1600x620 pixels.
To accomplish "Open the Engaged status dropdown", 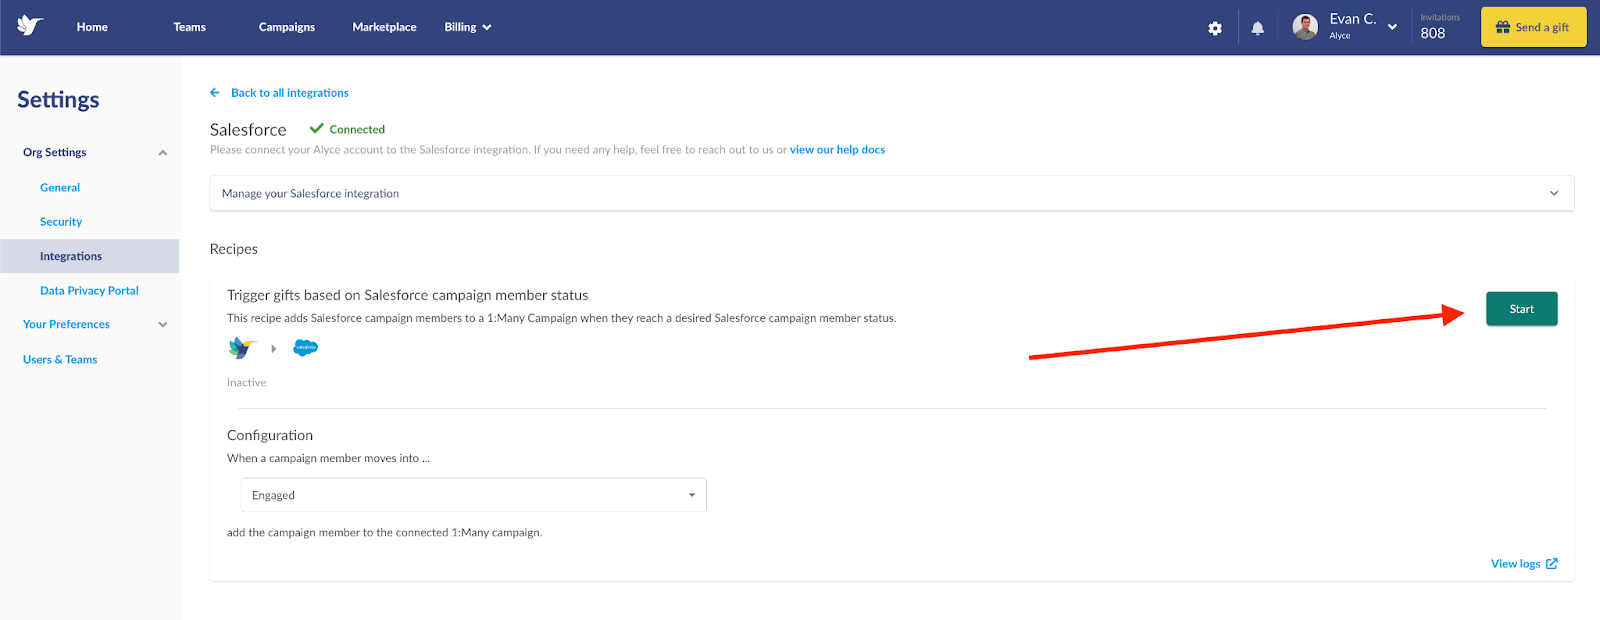I will point(473,495).
